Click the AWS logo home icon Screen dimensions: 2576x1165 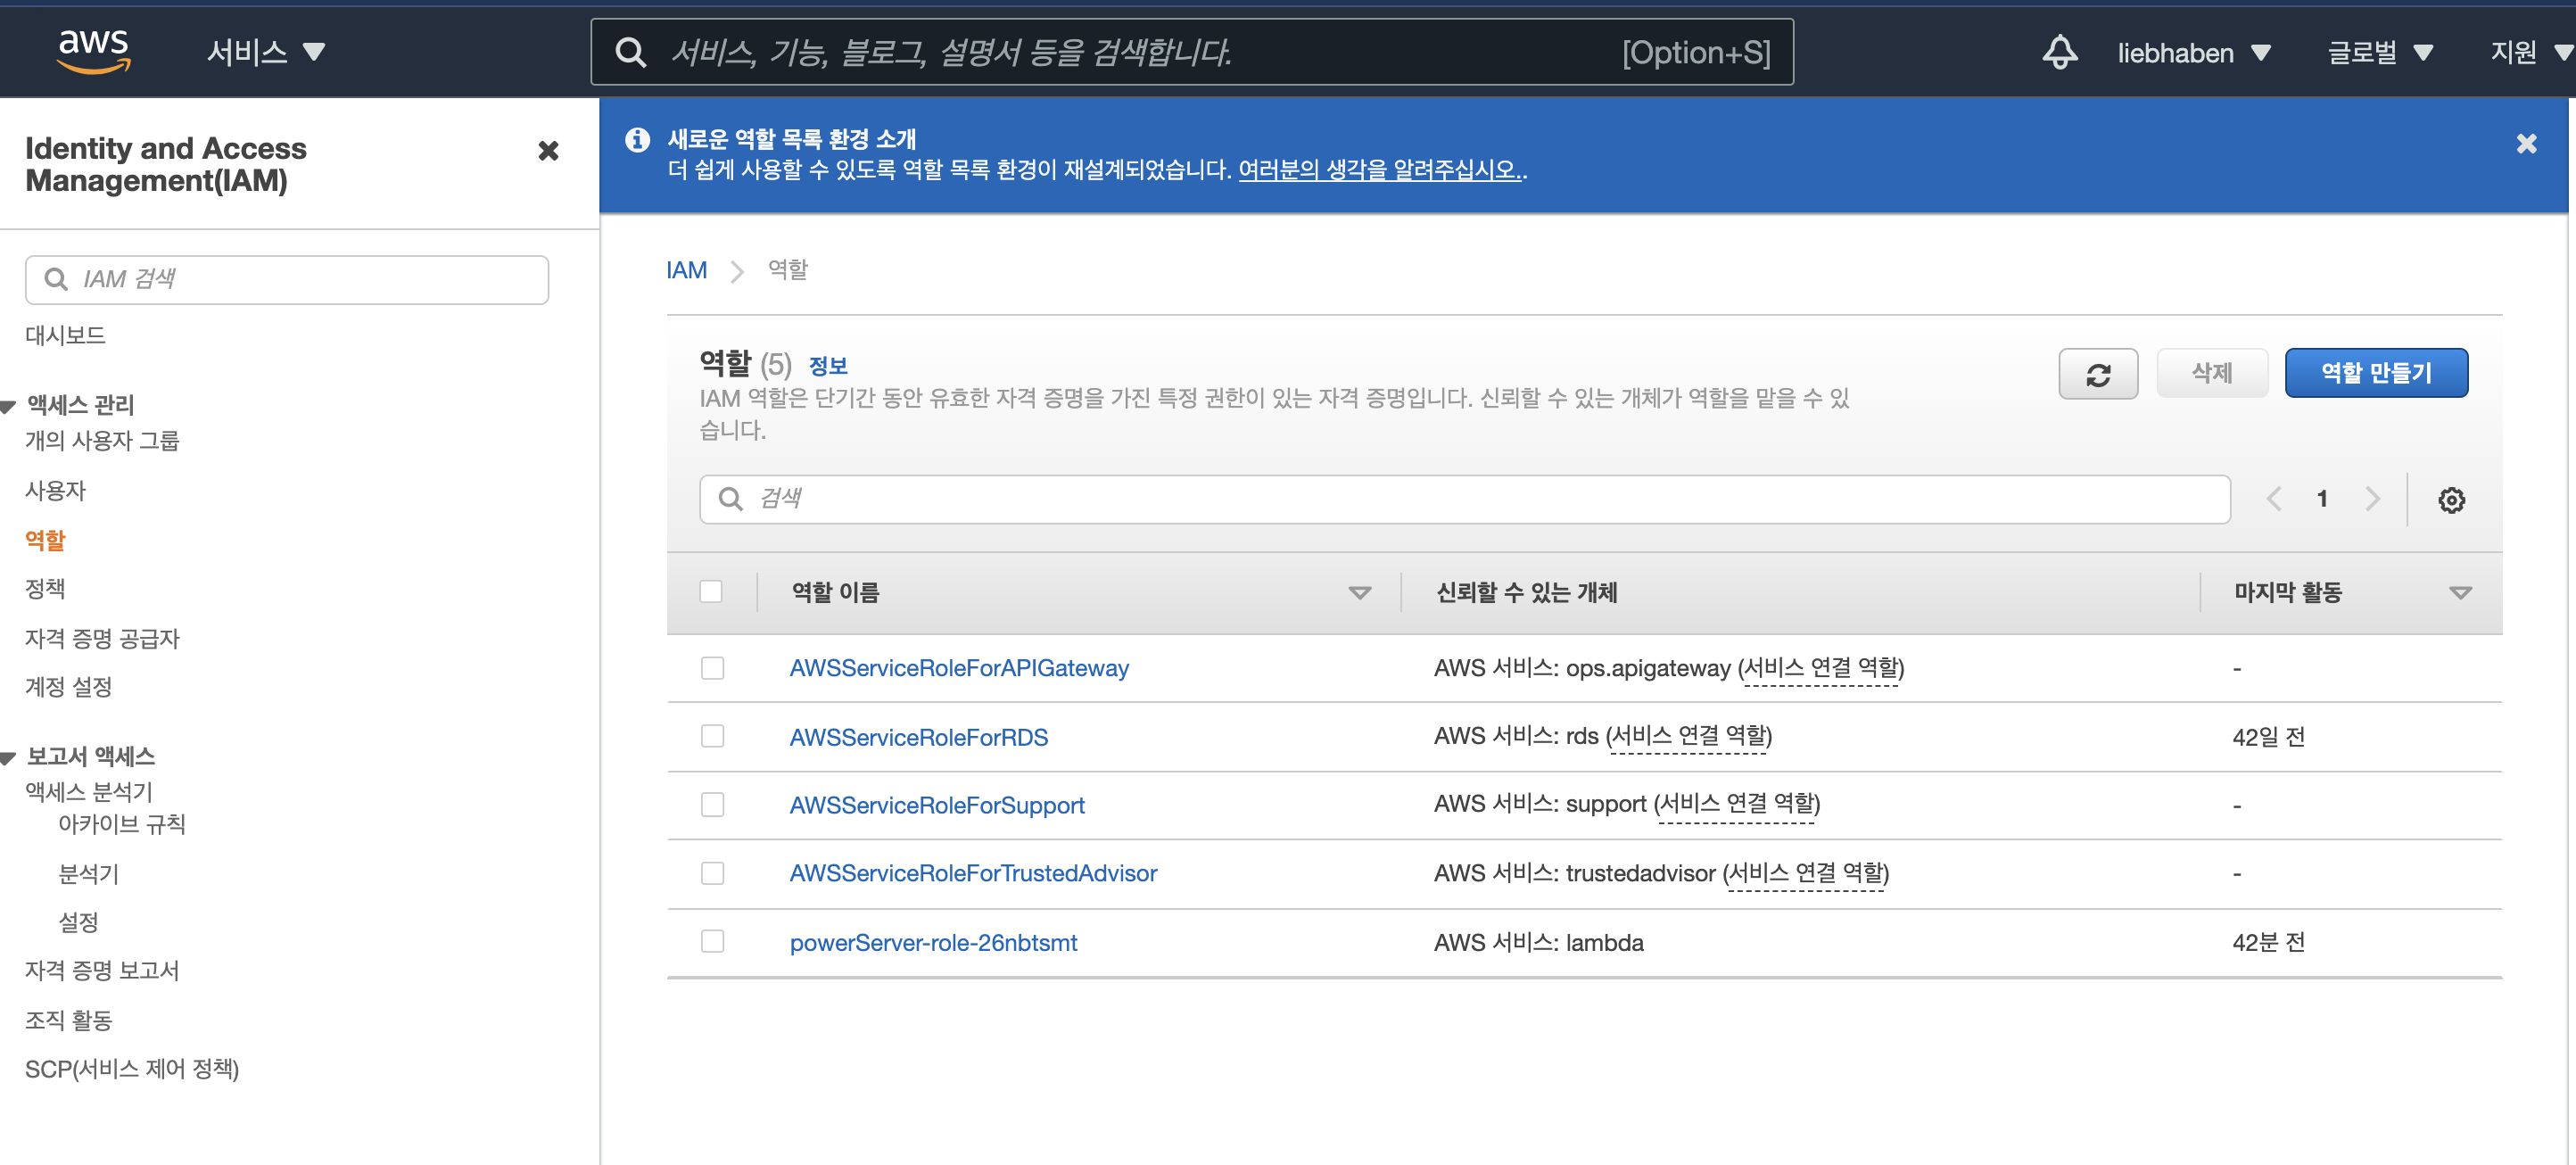(94, 50)
